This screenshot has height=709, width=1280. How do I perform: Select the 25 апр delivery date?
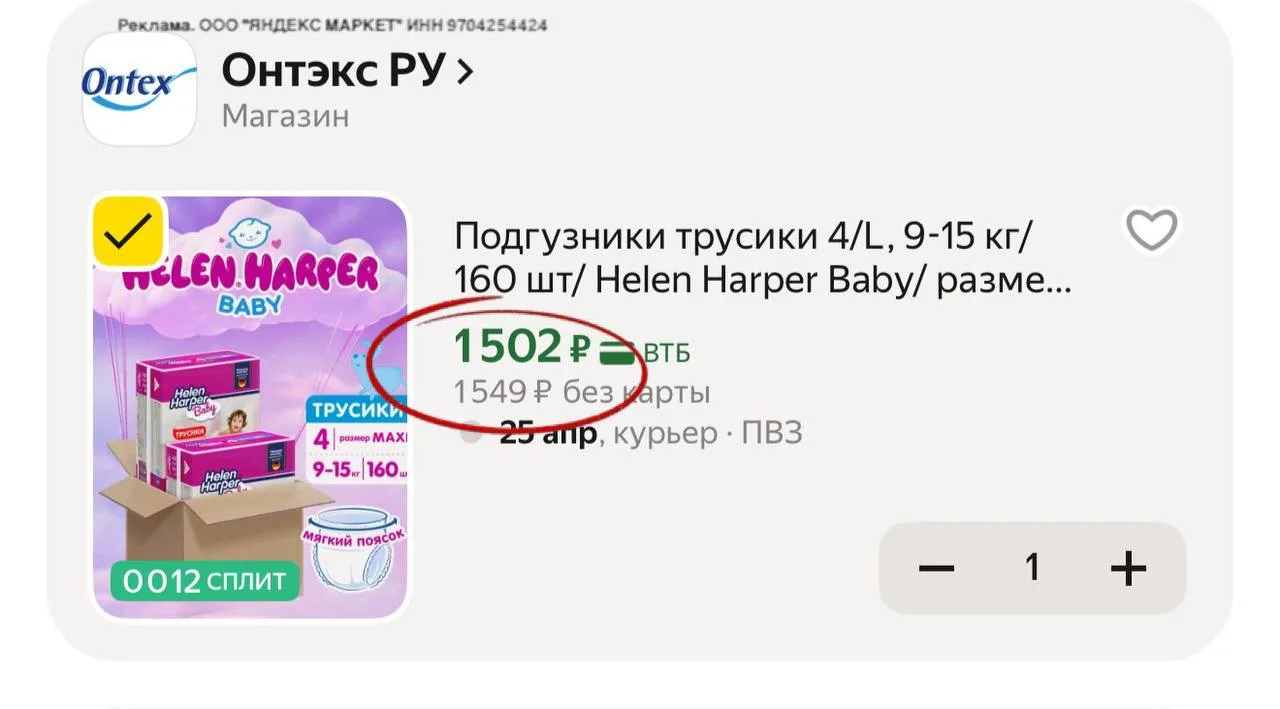pyautogui.click(x=548, y=433)
